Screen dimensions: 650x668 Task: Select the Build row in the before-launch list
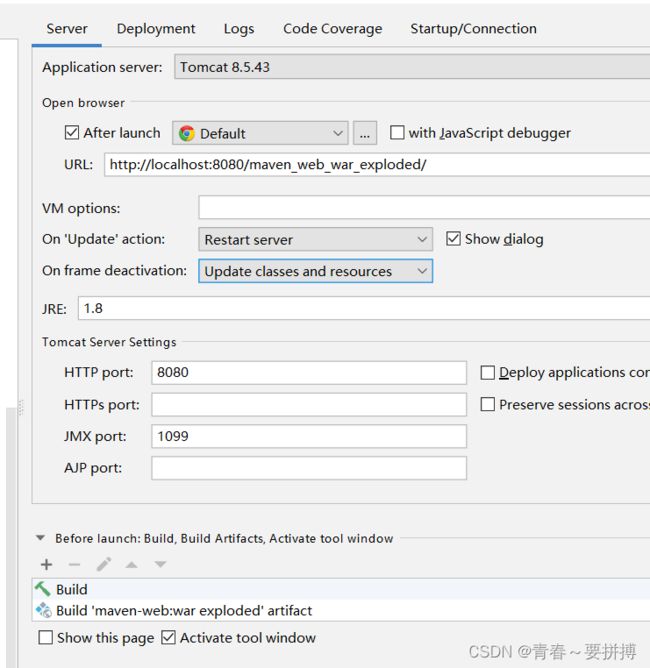341,589
